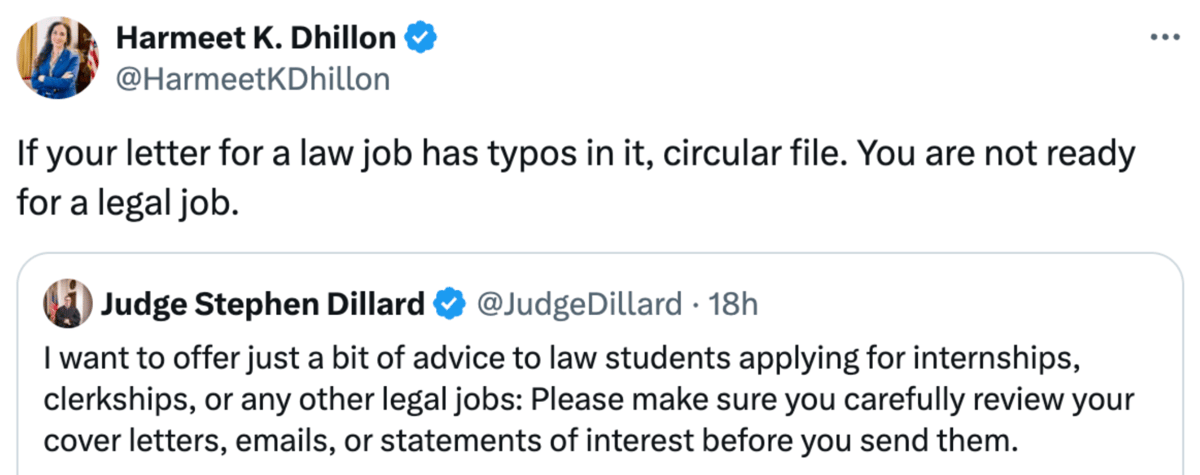Click the @JudgeDillard handle
Image resolution: width=1200 pixels, height=475 pixels.
pyautogui.click(x=581, y=303)
